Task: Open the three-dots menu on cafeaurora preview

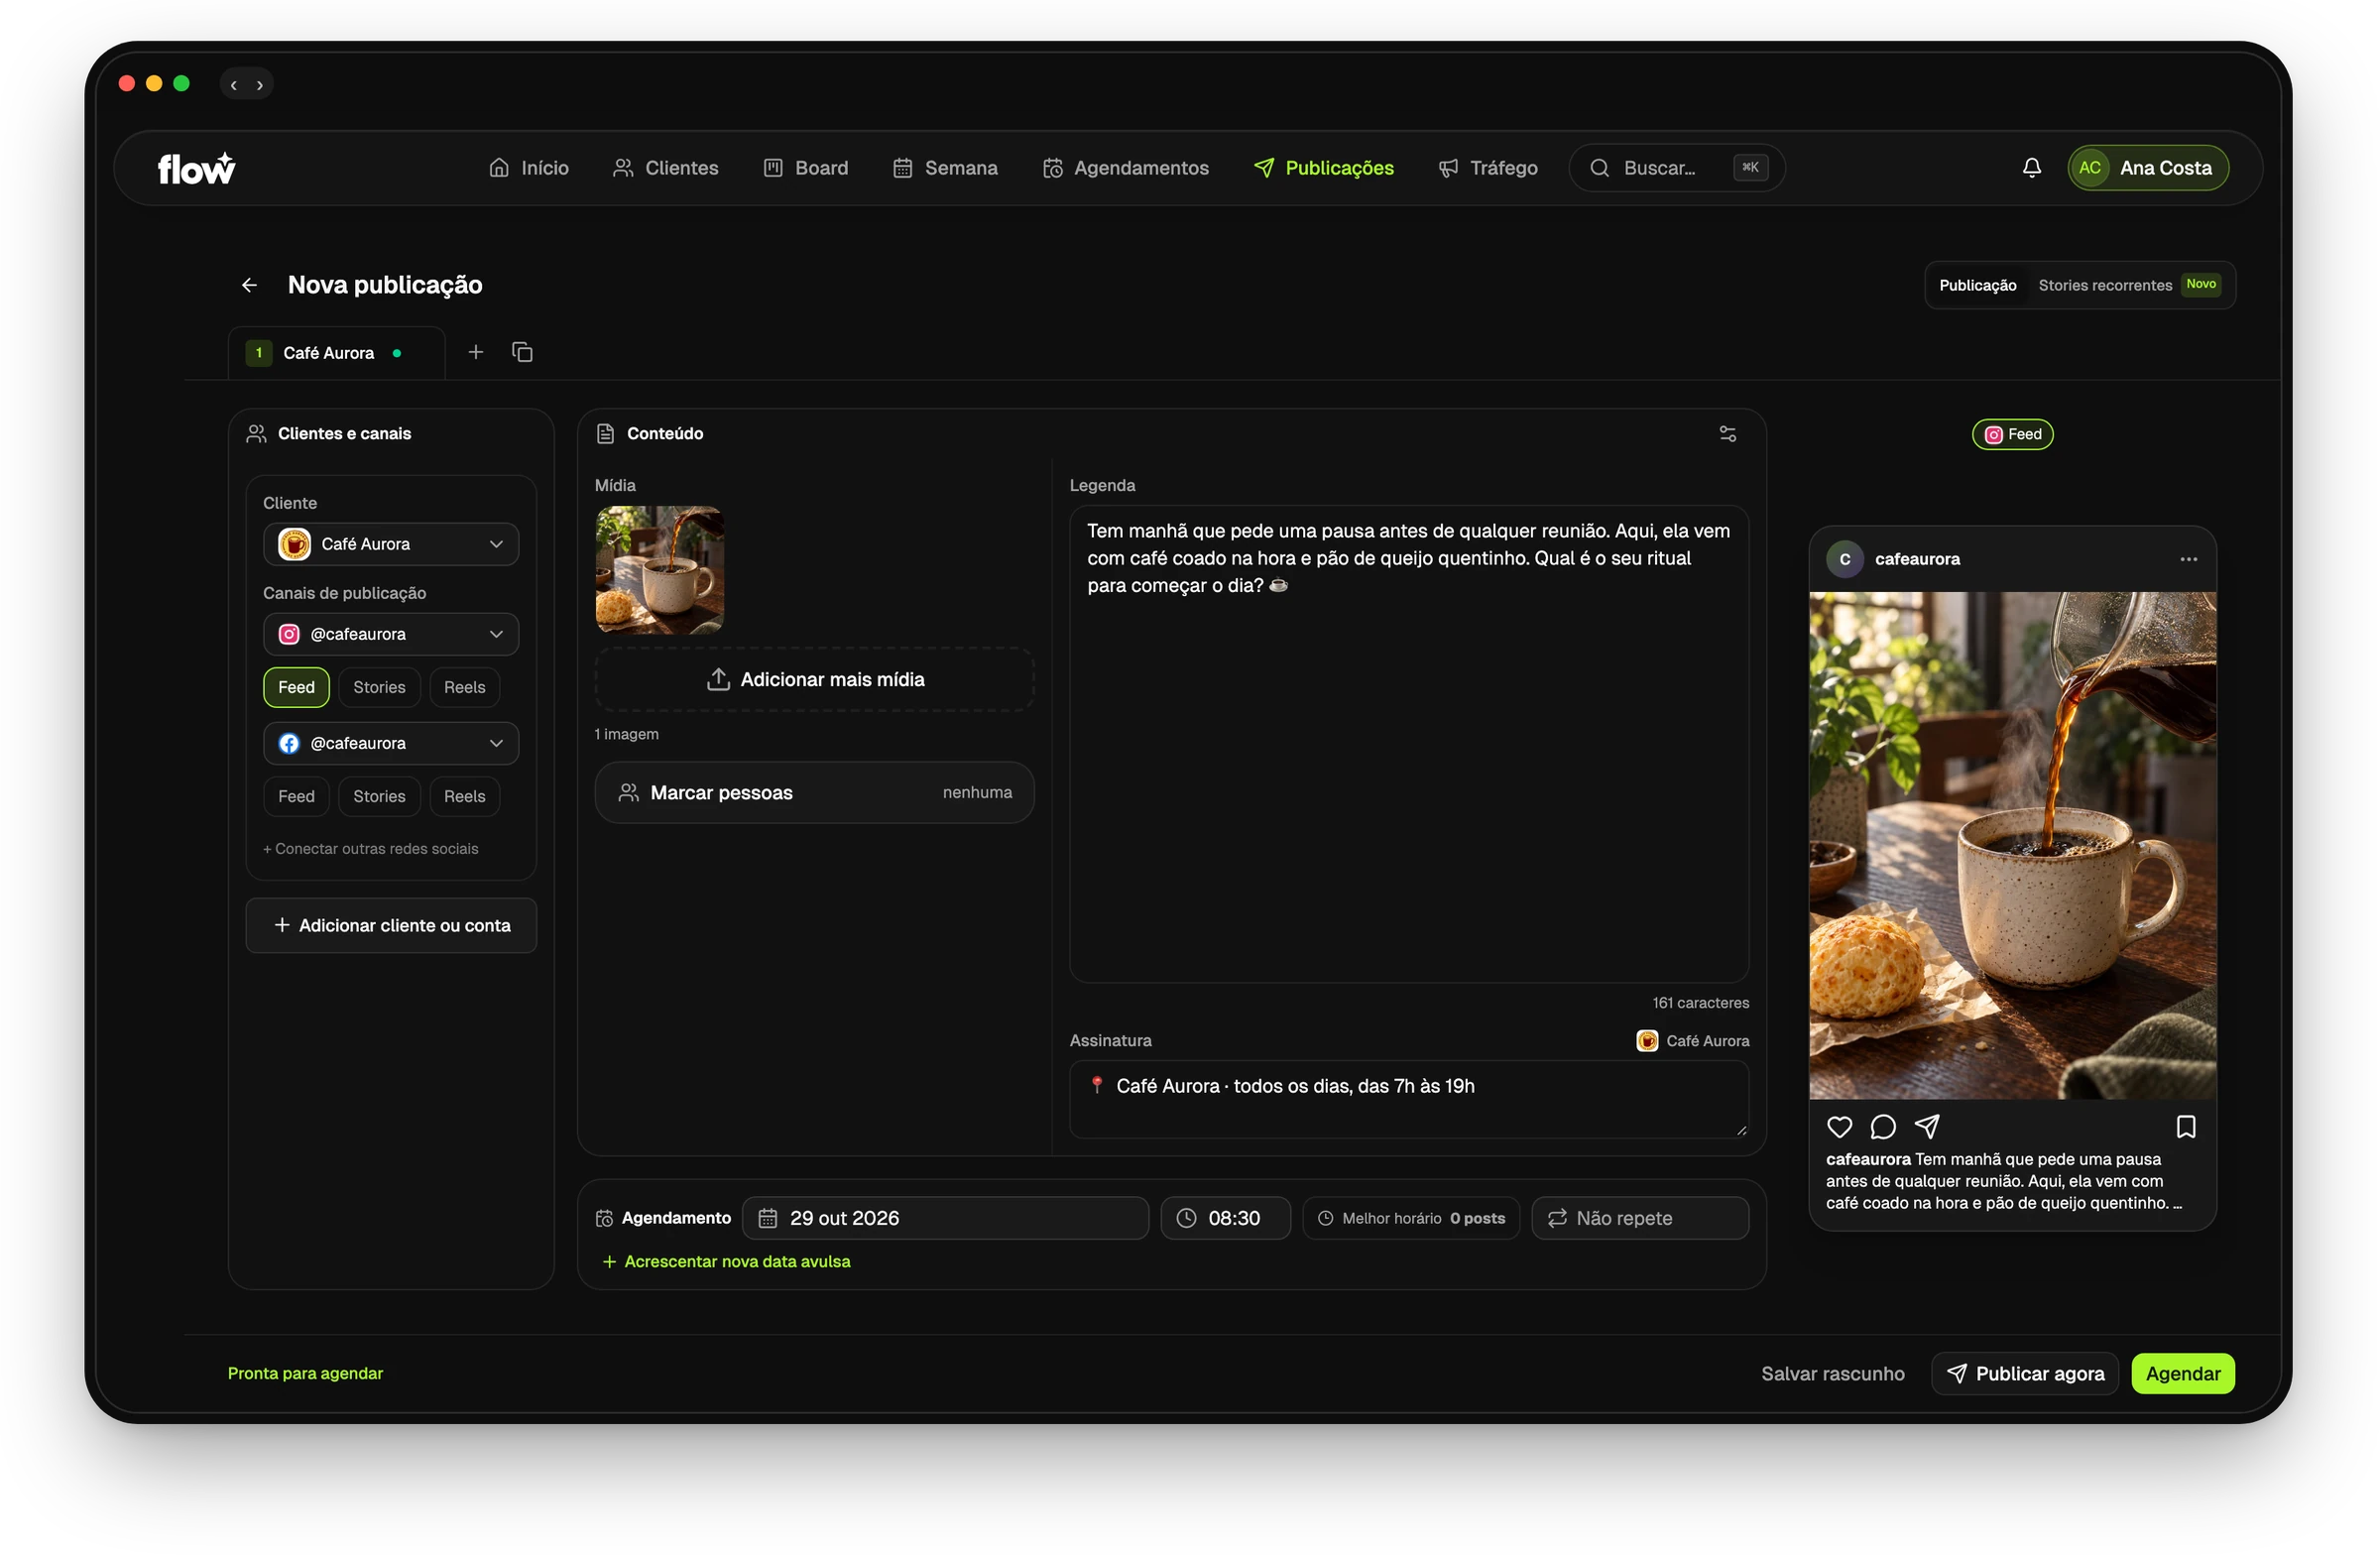Action: (x=2188, y=559)
